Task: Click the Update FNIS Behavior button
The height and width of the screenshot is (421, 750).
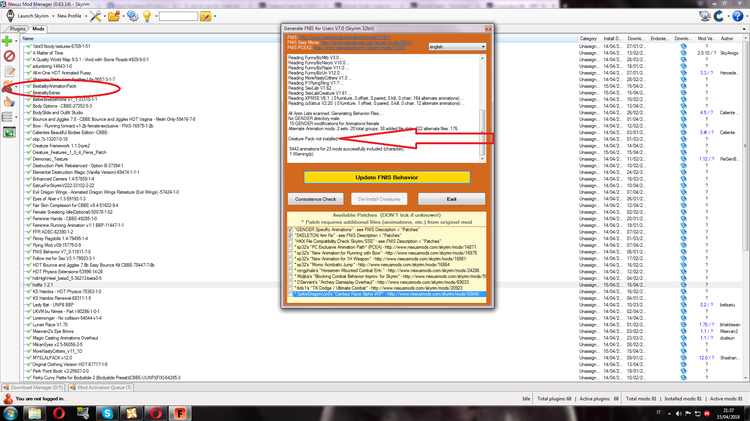Action: point(387,177)
